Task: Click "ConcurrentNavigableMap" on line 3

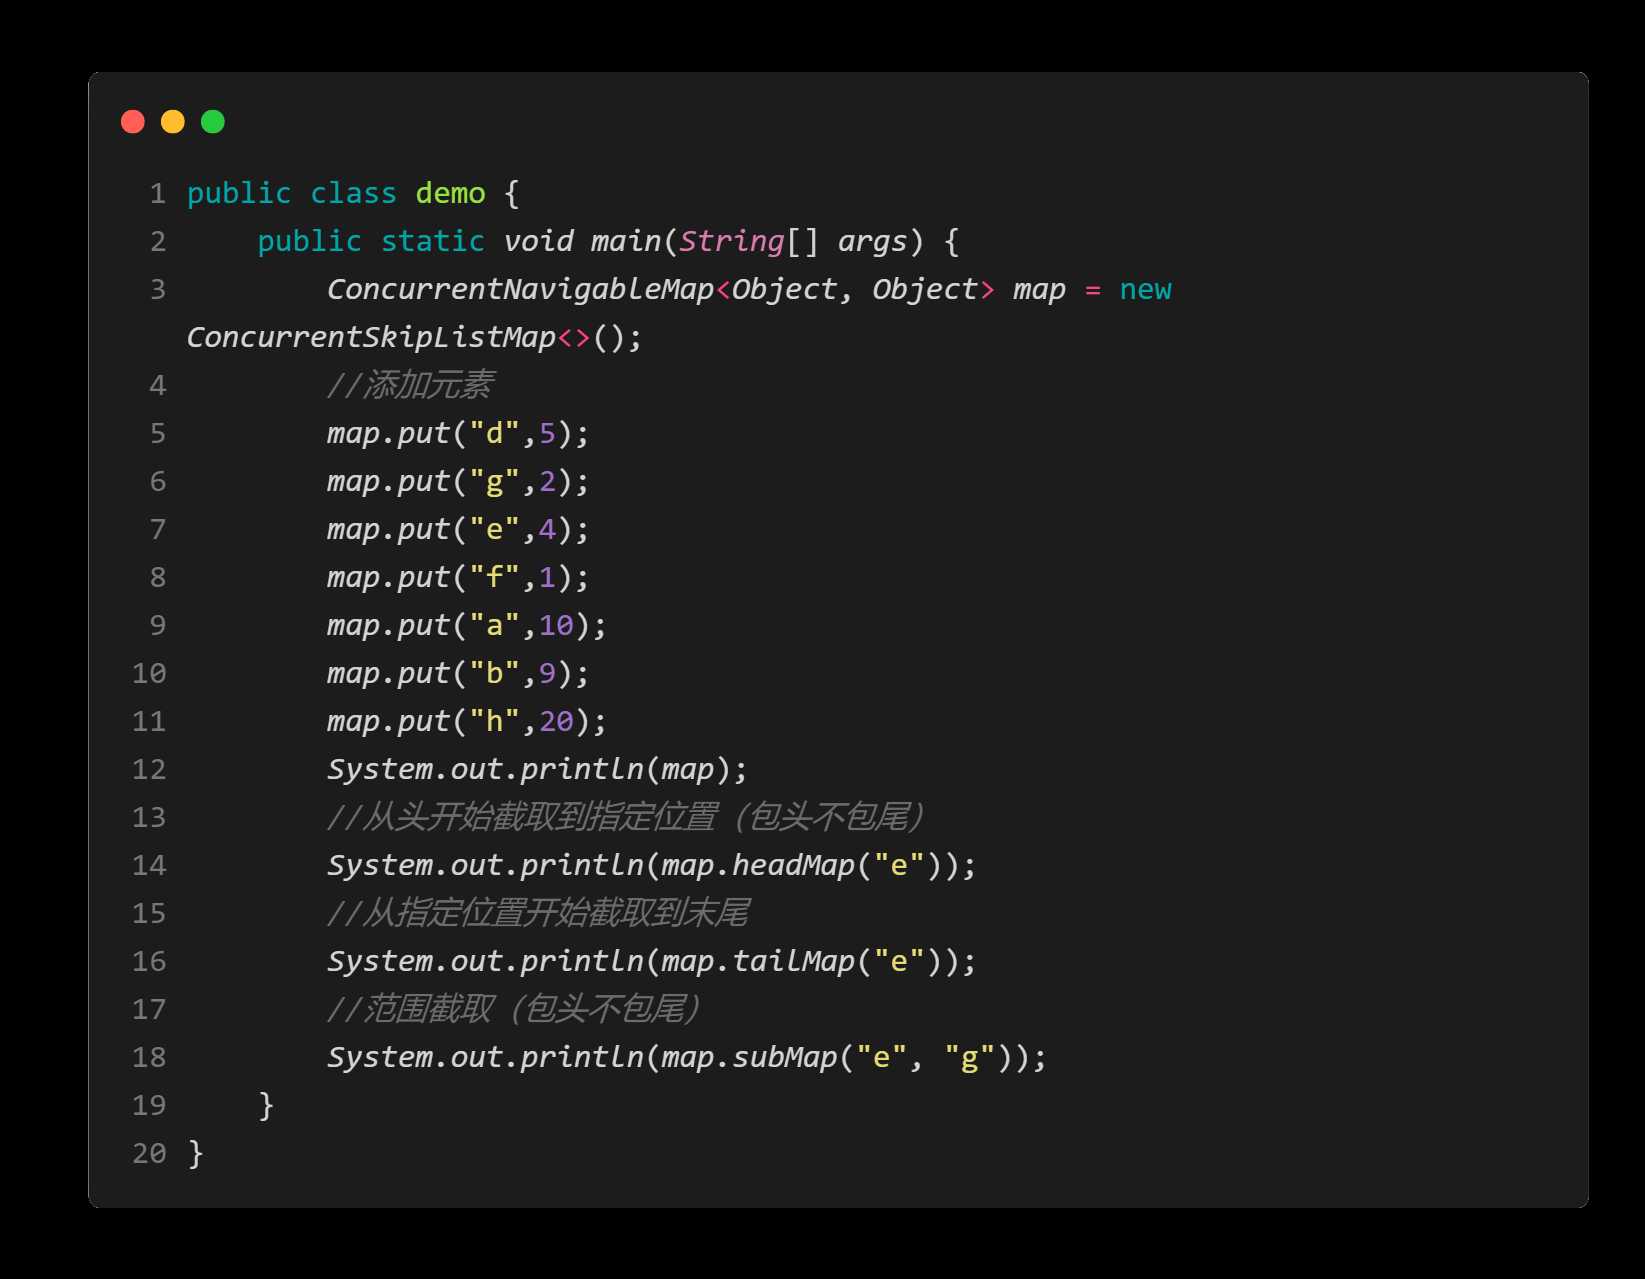Action: tap(520, 289)
